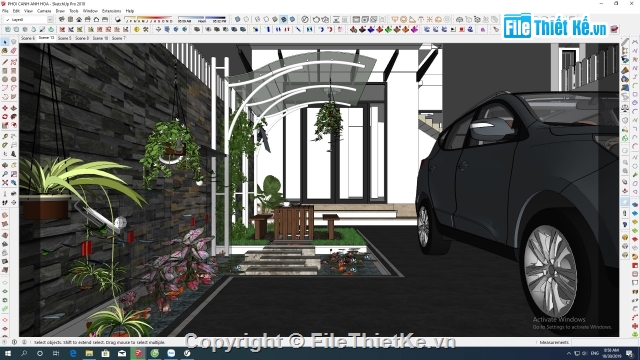Activate the Eraser tool
This screenshot has height=360, width=640.
(x=13, y=51)
